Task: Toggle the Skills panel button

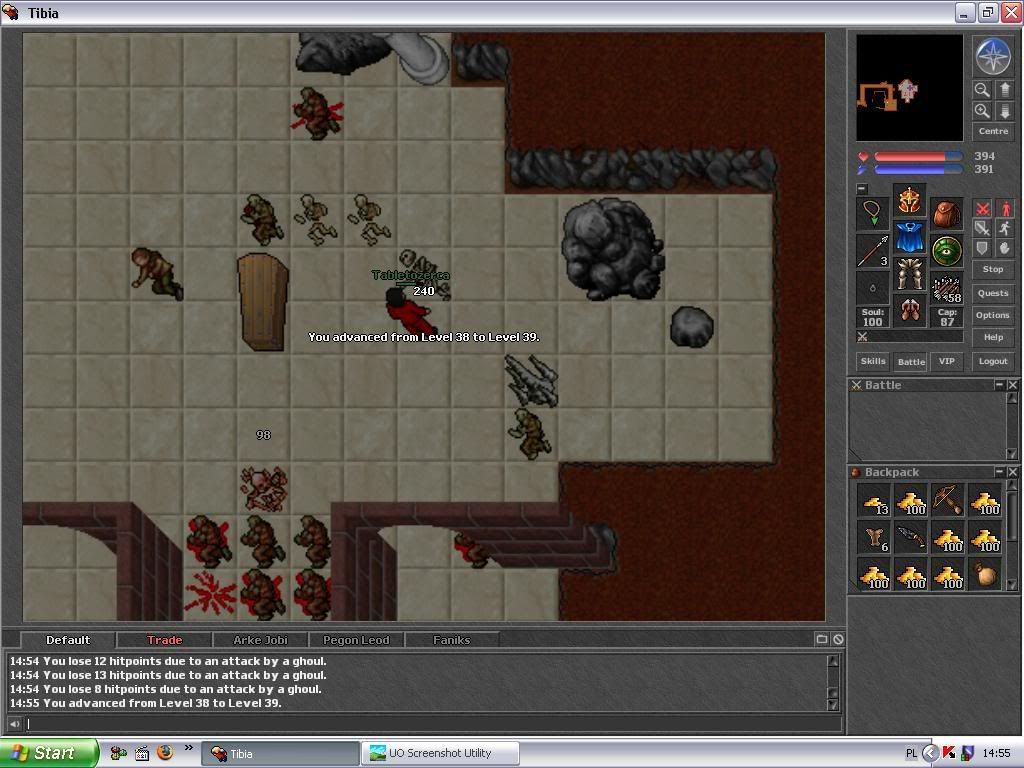Action: click(x=873, y=361)
